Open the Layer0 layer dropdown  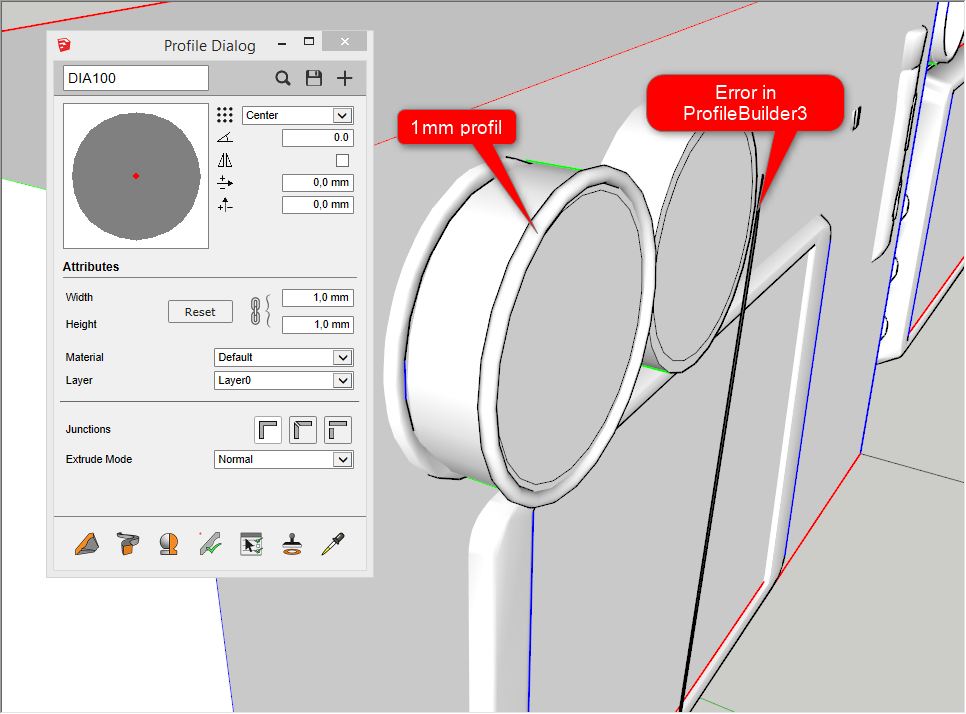tap(283, 380)
